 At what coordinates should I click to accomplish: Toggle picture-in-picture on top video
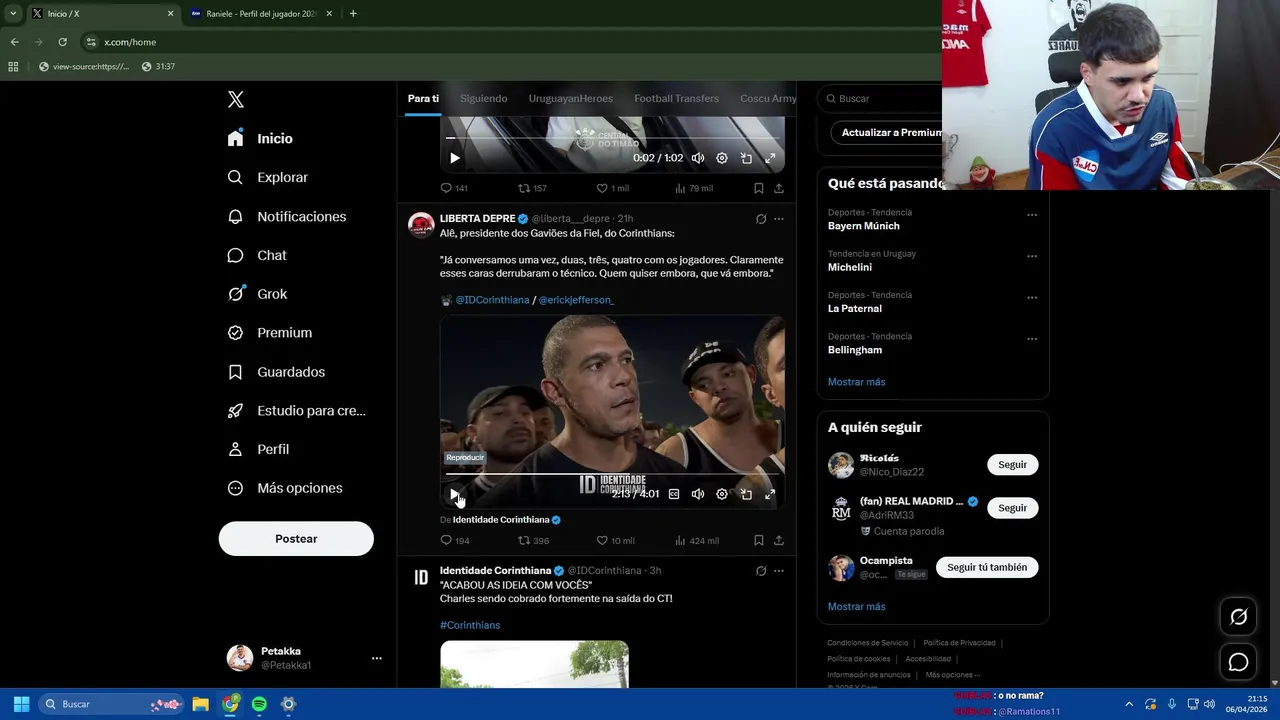pos(746,158)
